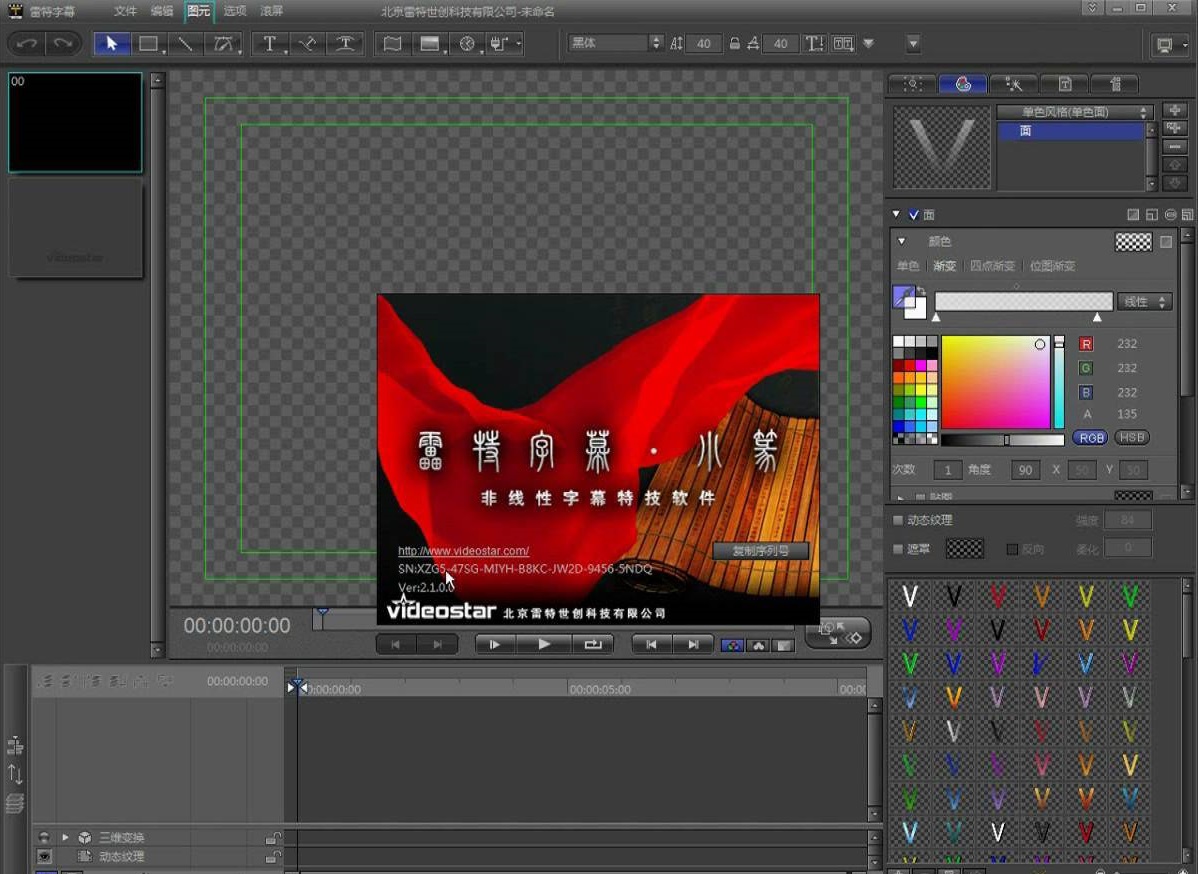The width and height of the screenshot is (1198, 874).
Task: Select the curve drawing tool
Action: 223,44
